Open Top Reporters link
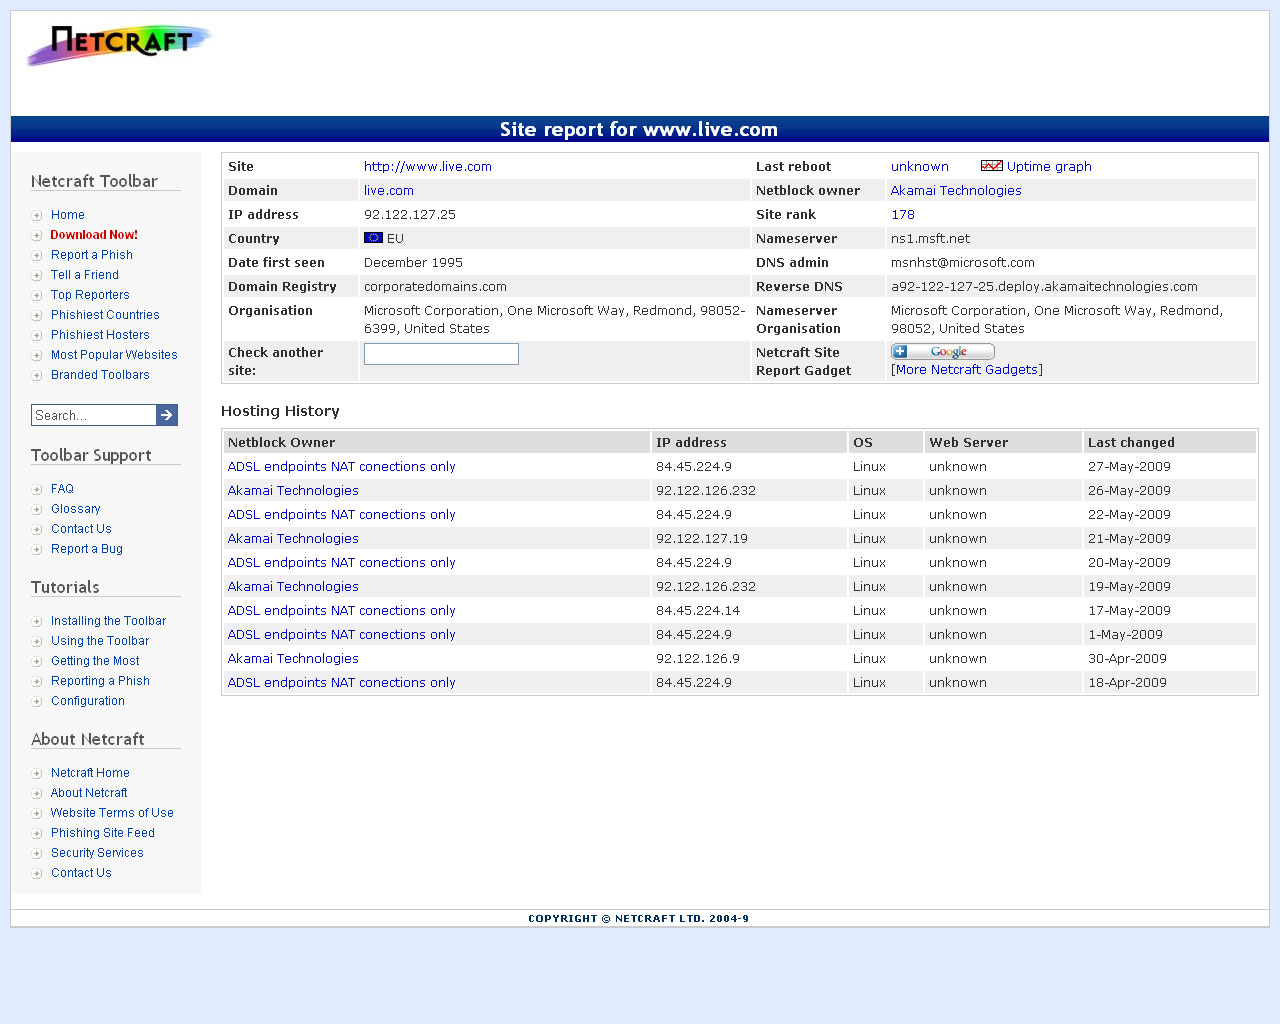 (x=90, y=295)
